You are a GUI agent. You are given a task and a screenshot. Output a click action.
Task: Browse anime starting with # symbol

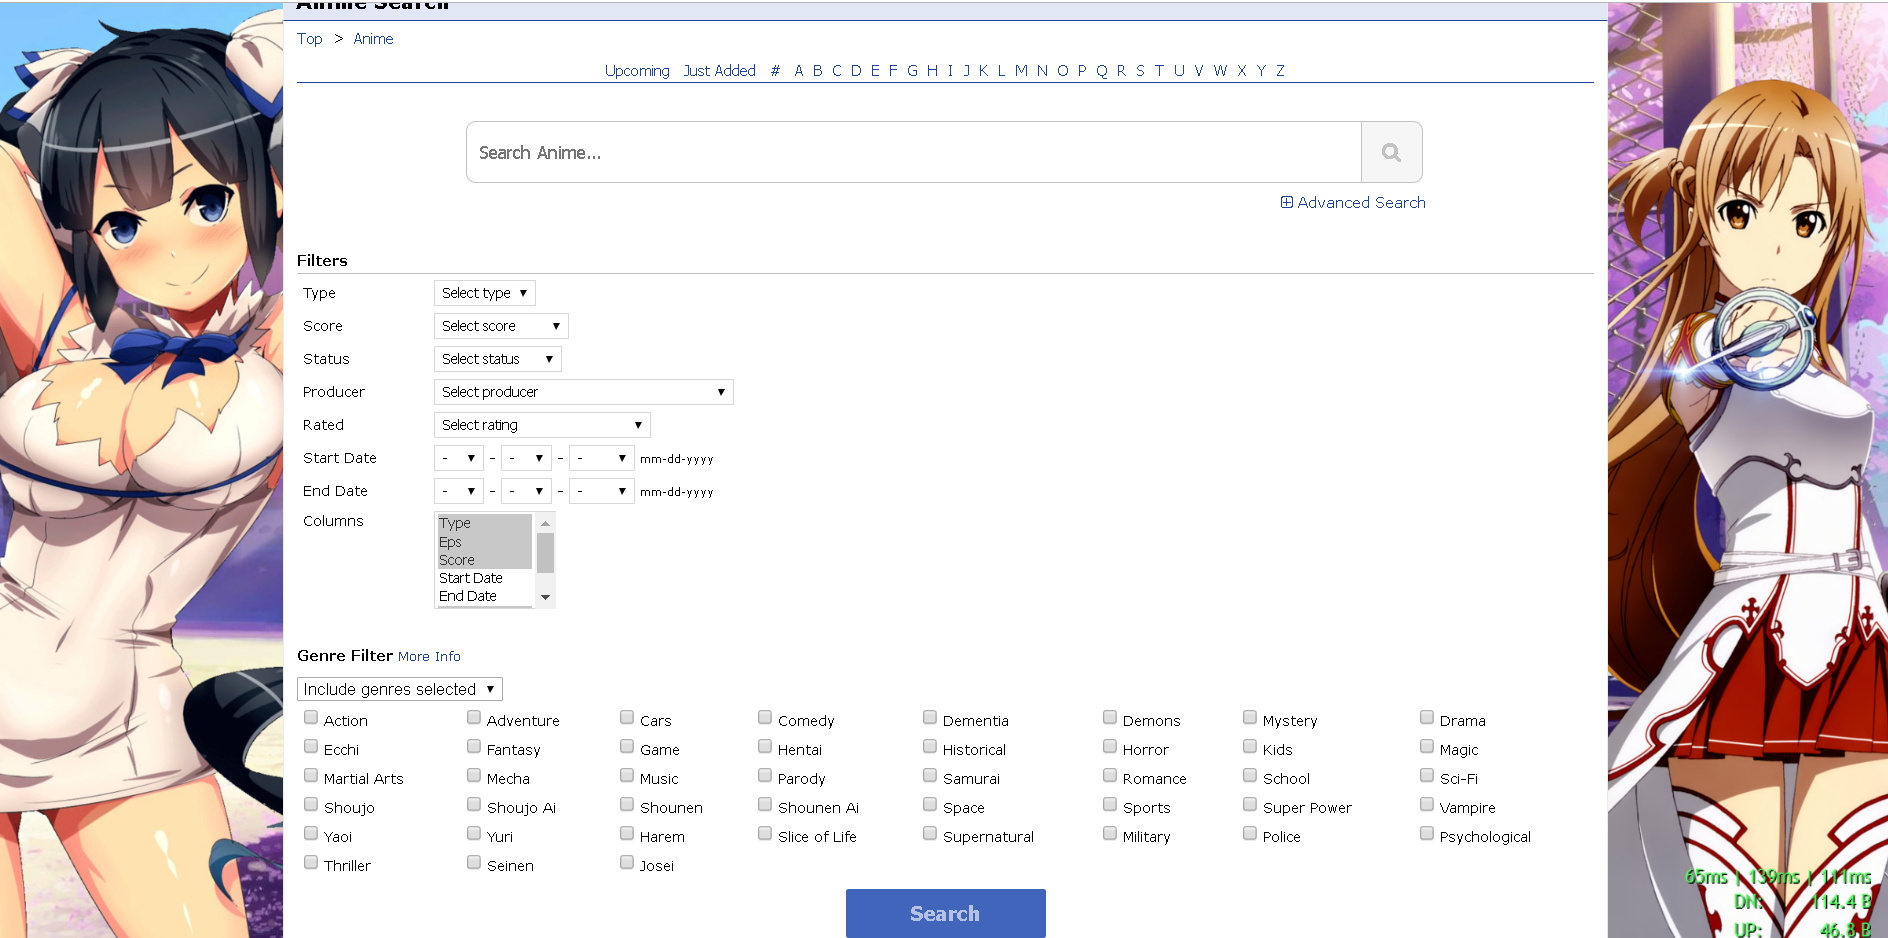click(775, 71)
